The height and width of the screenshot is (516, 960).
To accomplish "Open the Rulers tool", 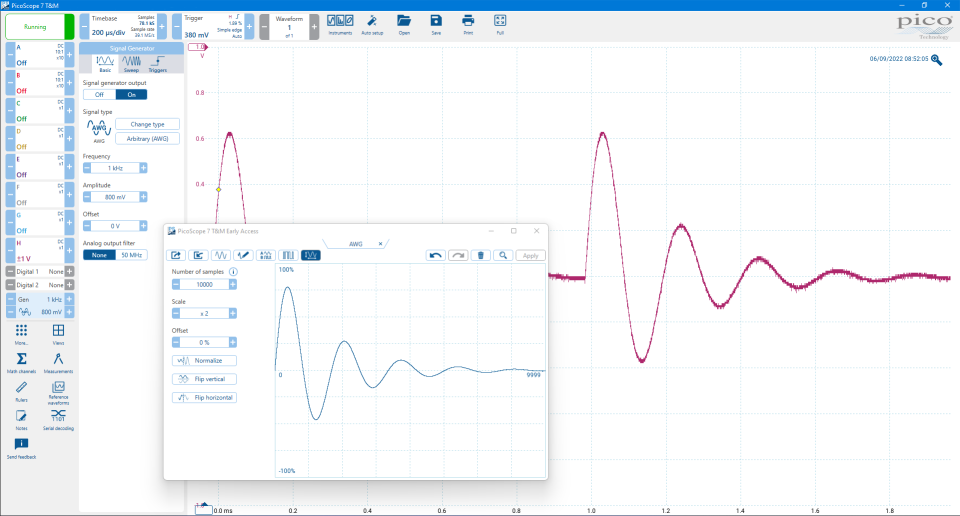I will [21, 390].
